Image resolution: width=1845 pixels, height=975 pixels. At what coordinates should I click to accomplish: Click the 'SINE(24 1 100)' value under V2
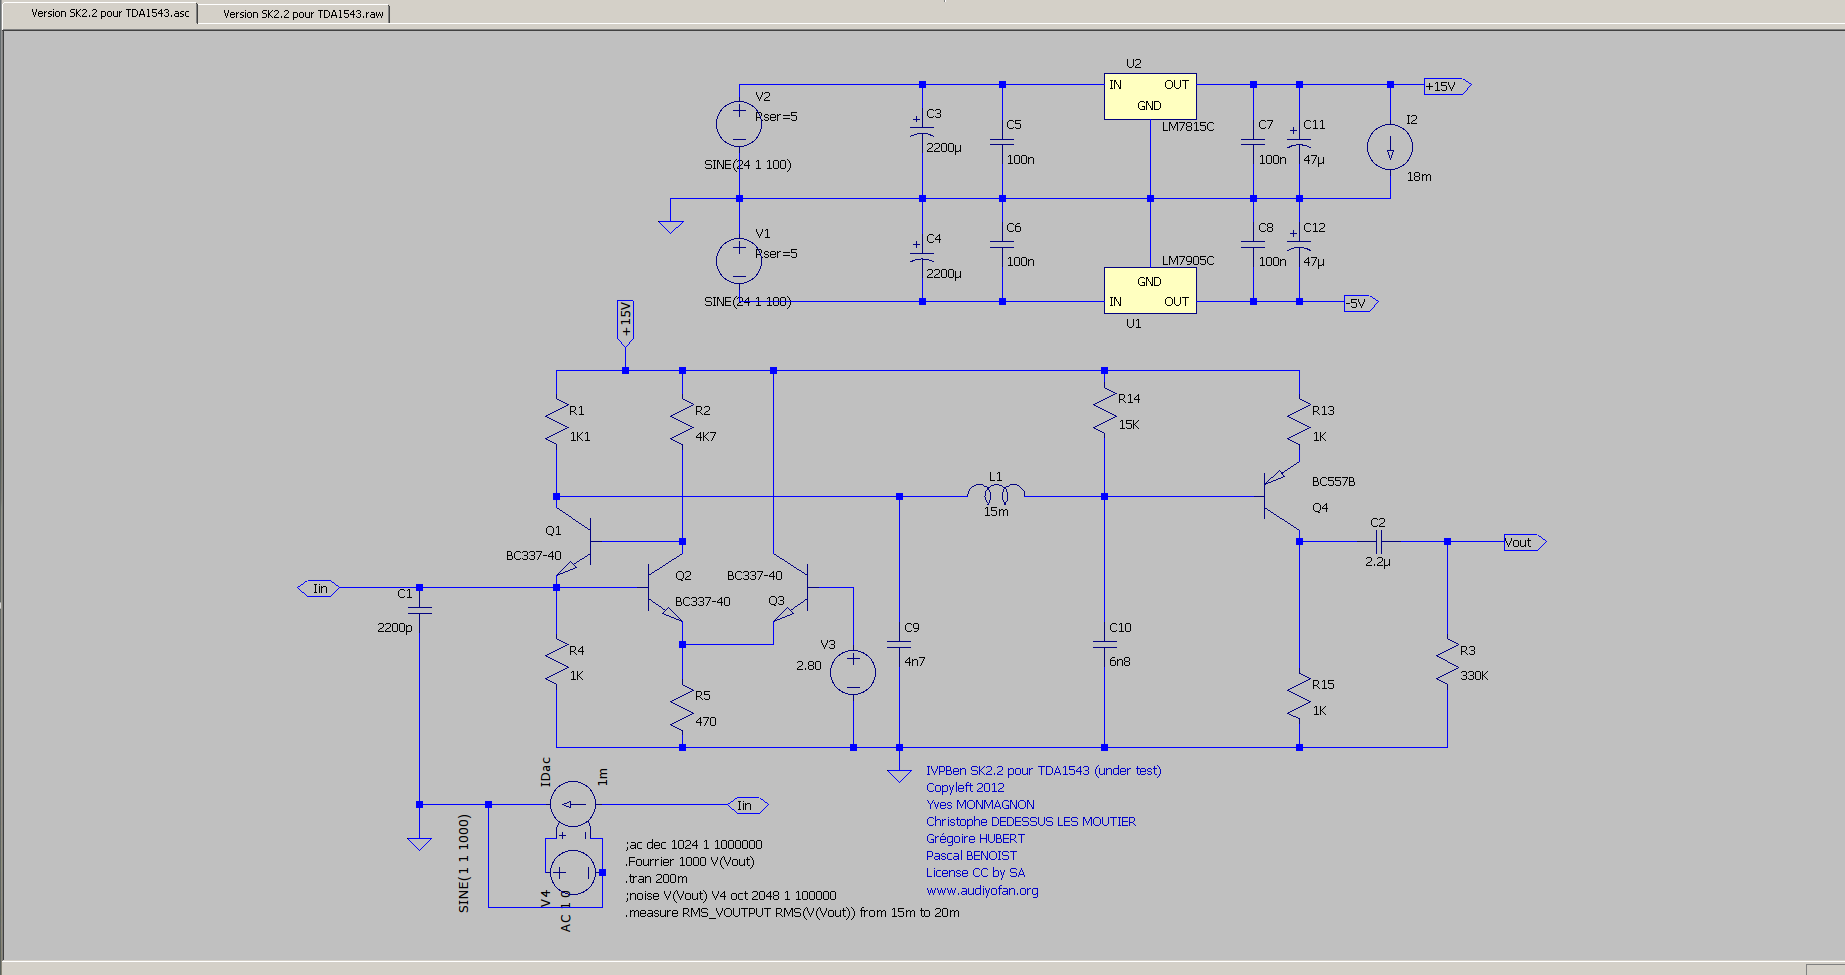(x=747, y=164)
